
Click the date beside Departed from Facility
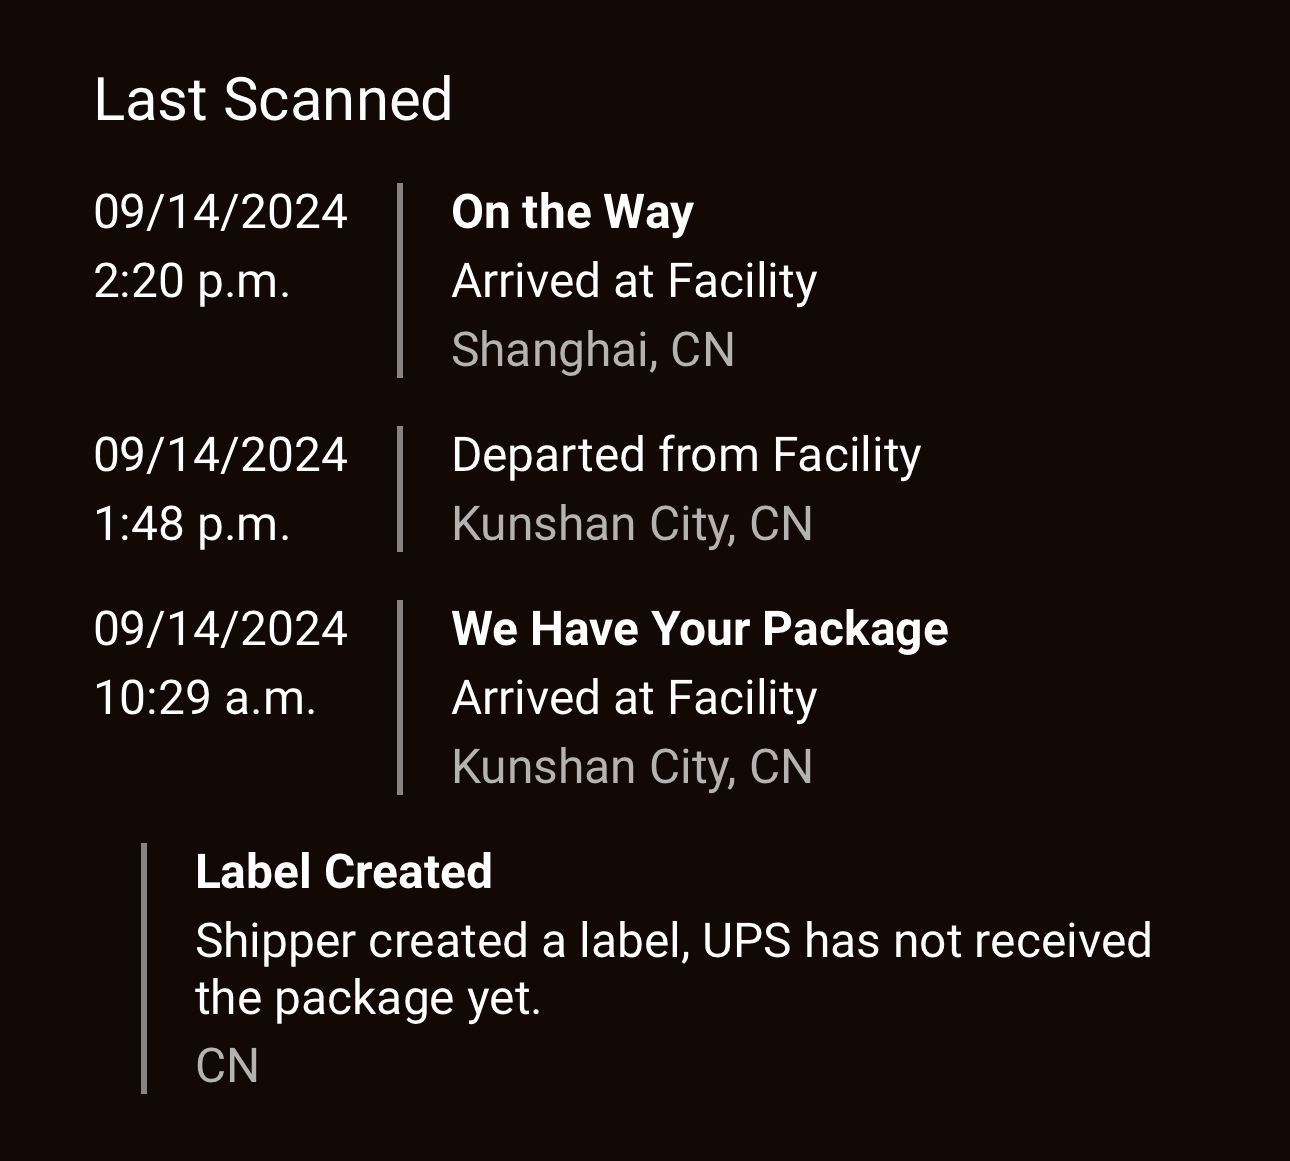(220, 455)
